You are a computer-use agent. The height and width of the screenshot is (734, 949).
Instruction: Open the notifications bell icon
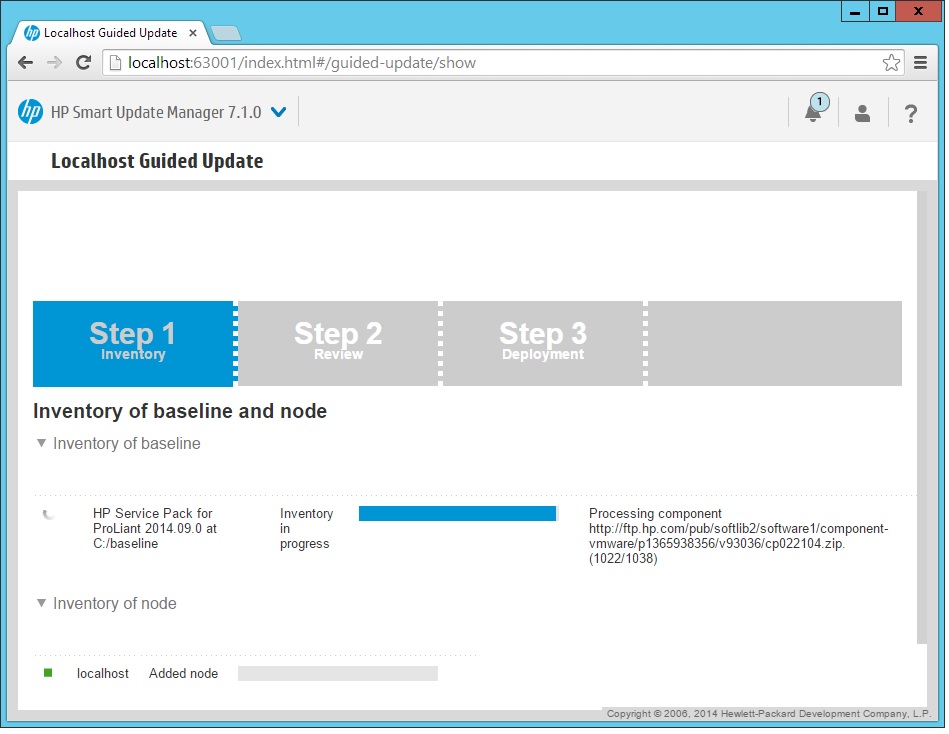(x=813, y=112)
